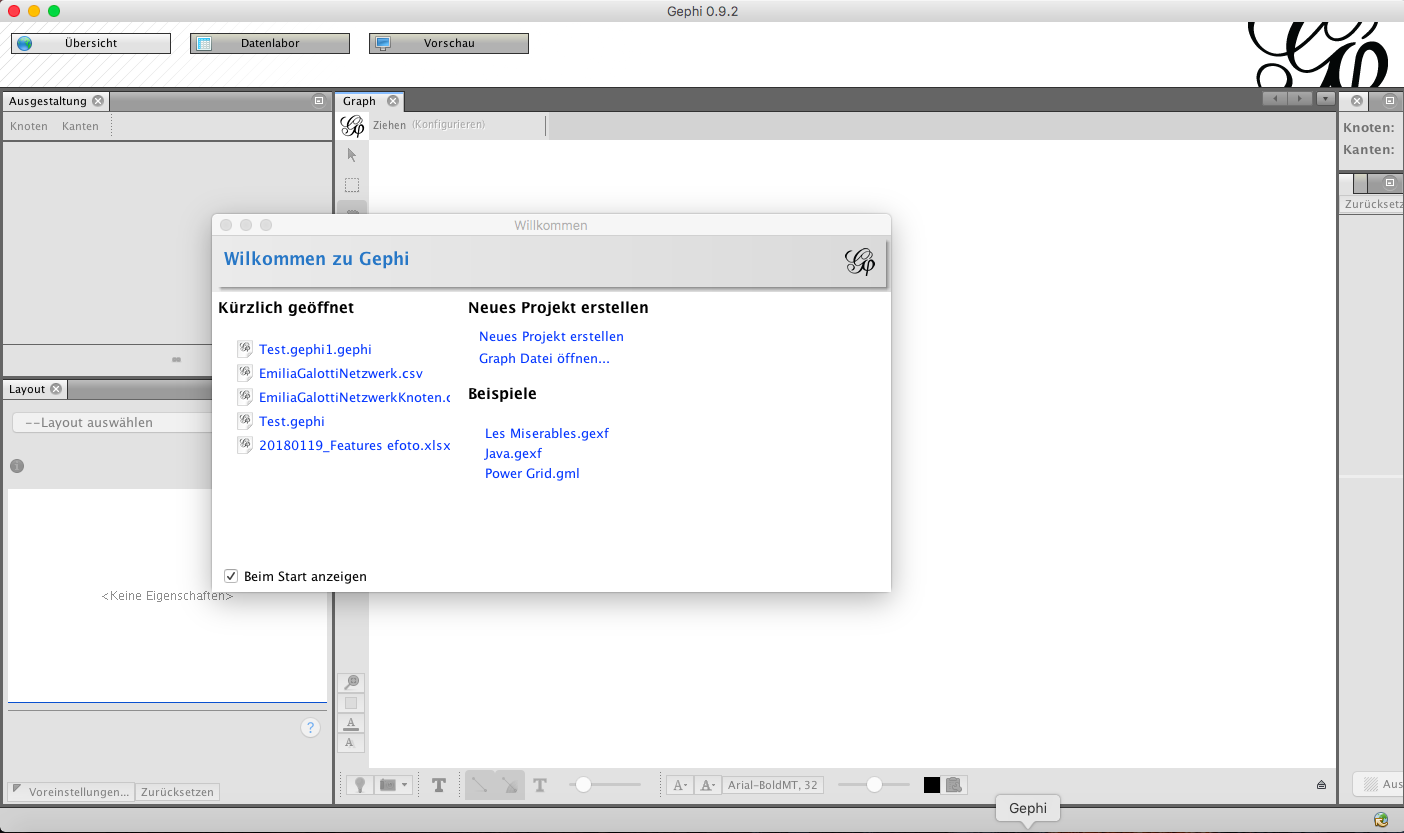The image size is (1404, 833).
Task: Open recent file EmiliaGalottiNetzwerk.csv
Action: (341, 373)
